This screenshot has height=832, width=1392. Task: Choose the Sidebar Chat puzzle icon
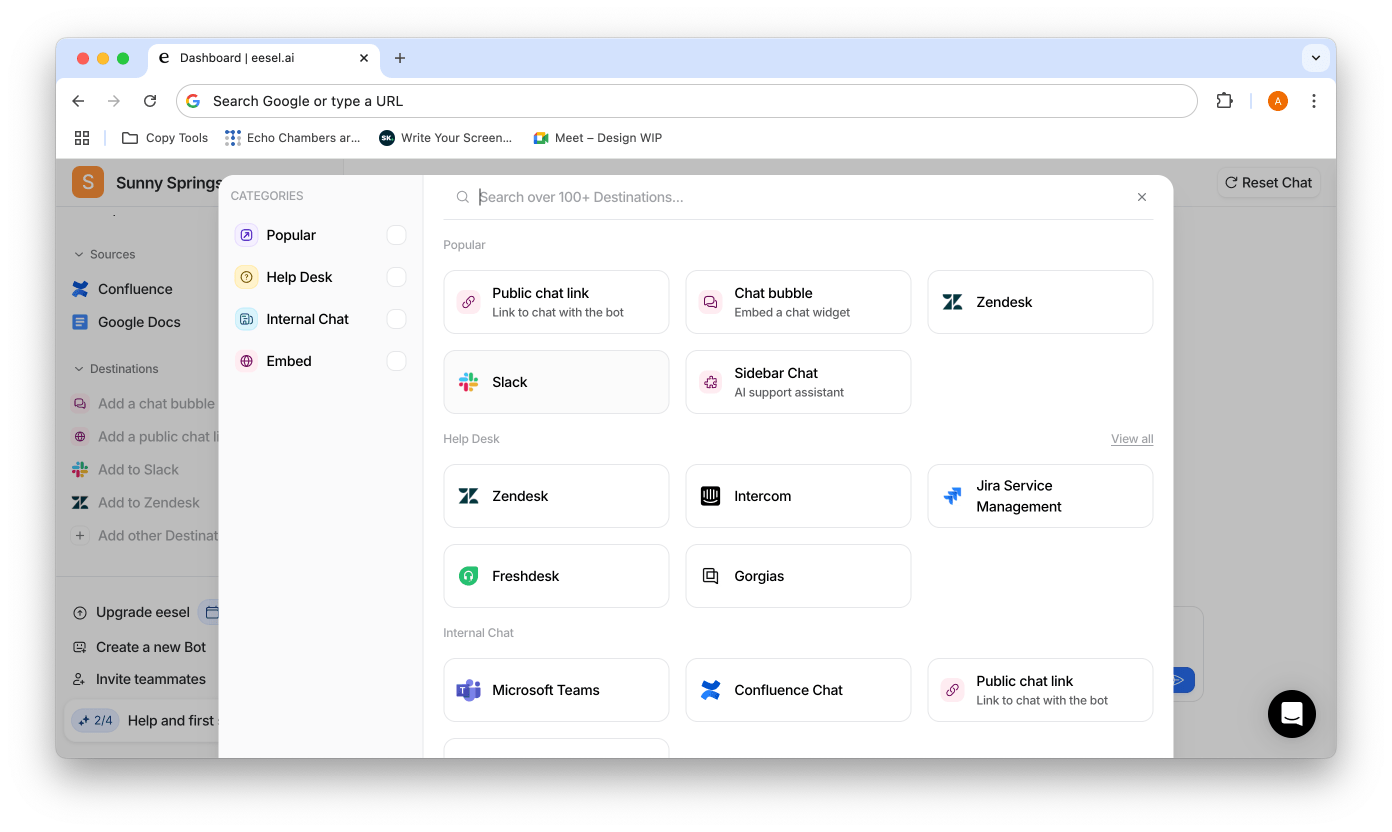click(711, 382)
